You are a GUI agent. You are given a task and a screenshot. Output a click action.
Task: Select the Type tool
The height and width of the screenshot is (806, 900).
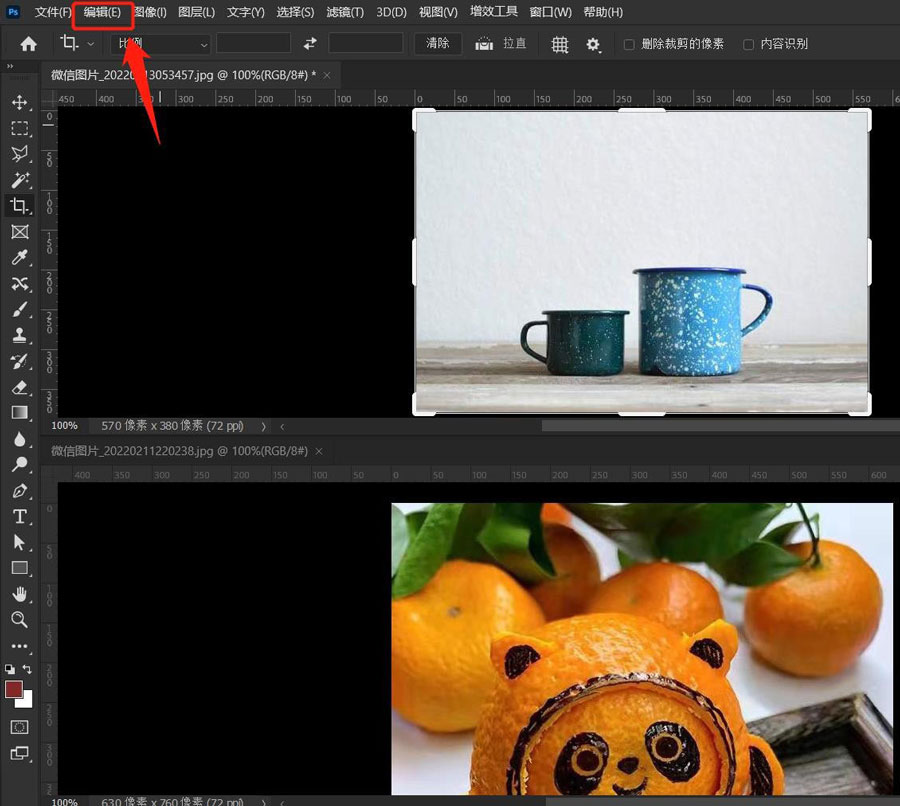(x=20, y=517)
